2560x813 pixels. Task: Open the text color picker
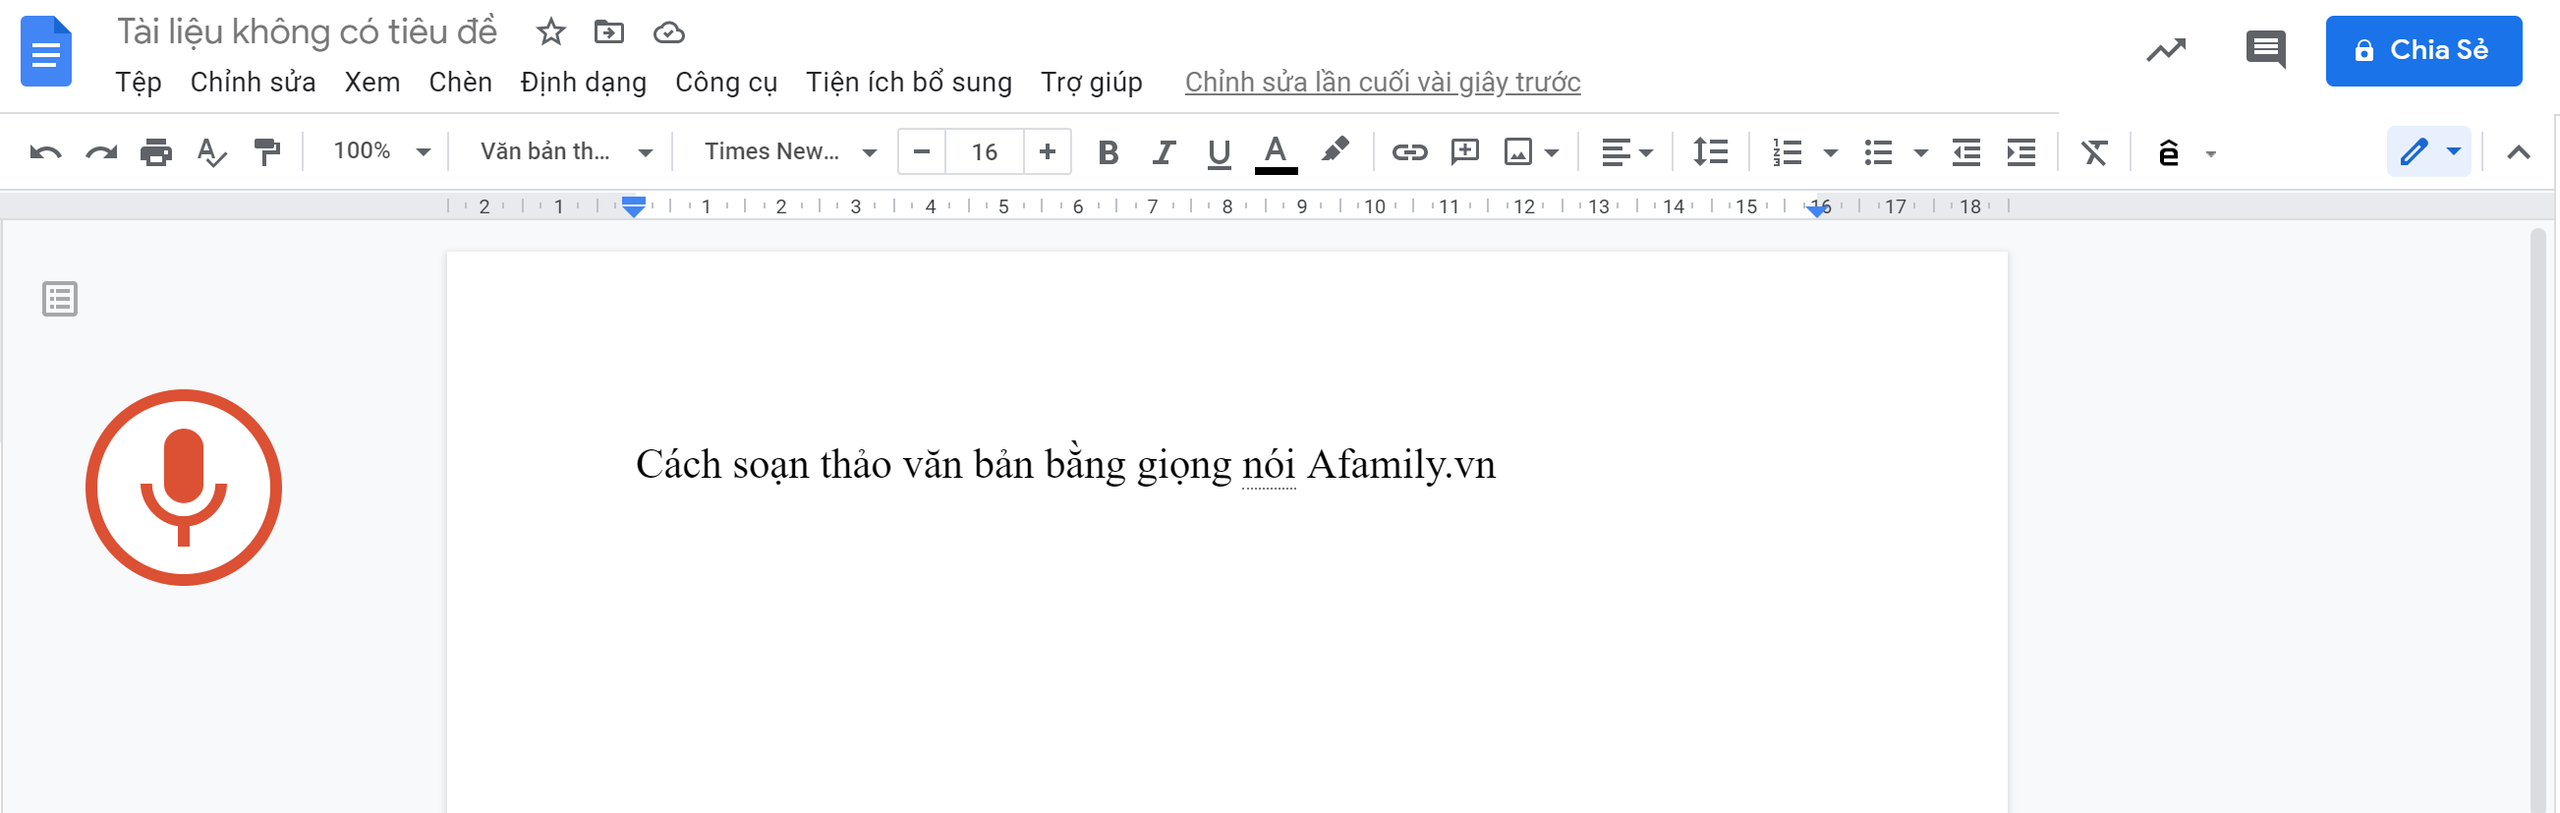(1275, 152)
